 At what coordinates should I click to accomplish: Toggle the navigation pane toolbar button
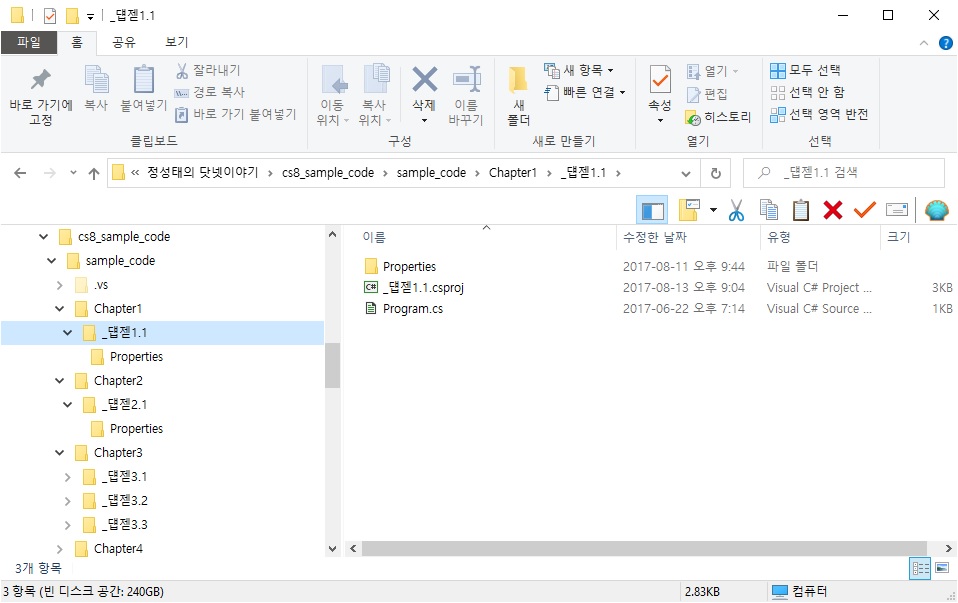(x=653, y=210)
